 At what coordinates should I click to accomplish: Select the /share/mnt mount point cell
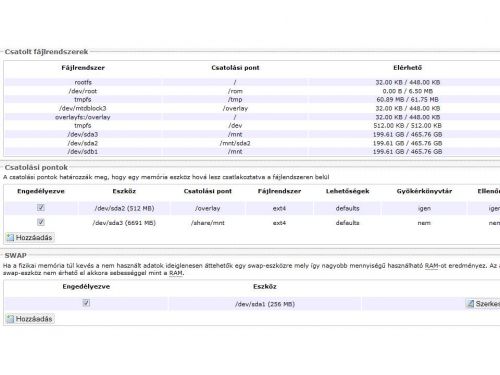[x=208, y=223]
